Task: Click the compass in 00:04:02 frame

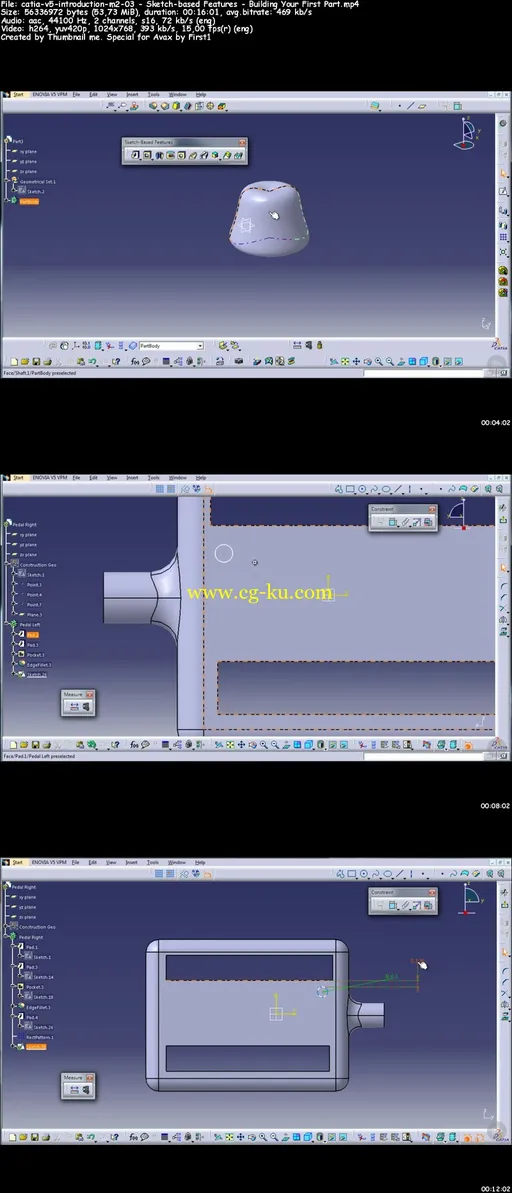Action: pyautogui.click(x=465, y=133)
